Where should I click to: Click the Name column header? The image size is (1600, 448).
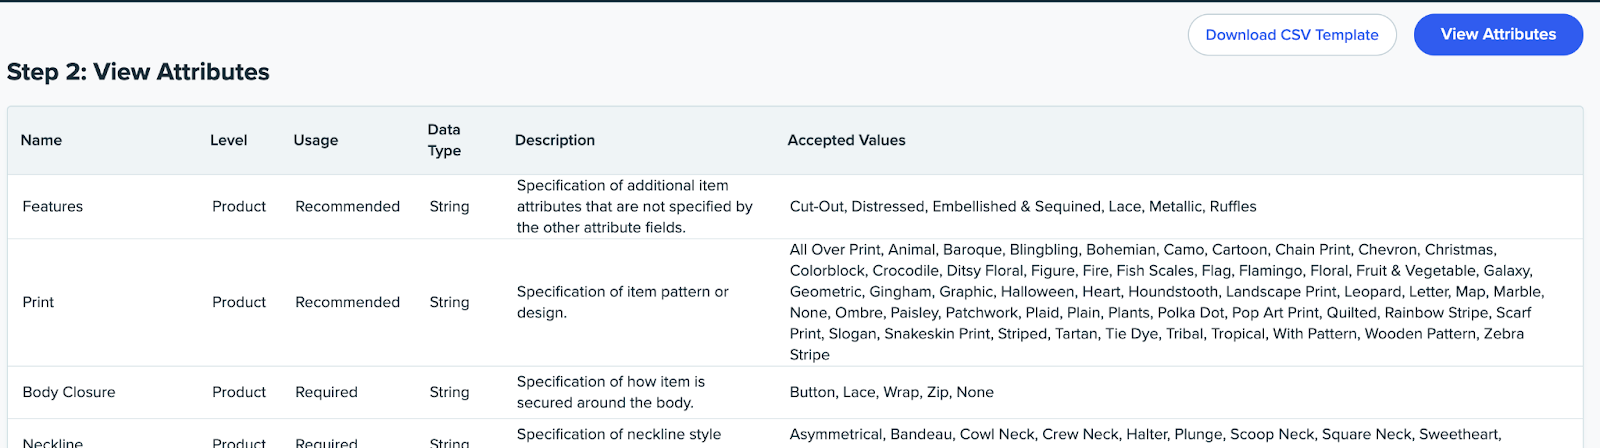pos(41,140)
